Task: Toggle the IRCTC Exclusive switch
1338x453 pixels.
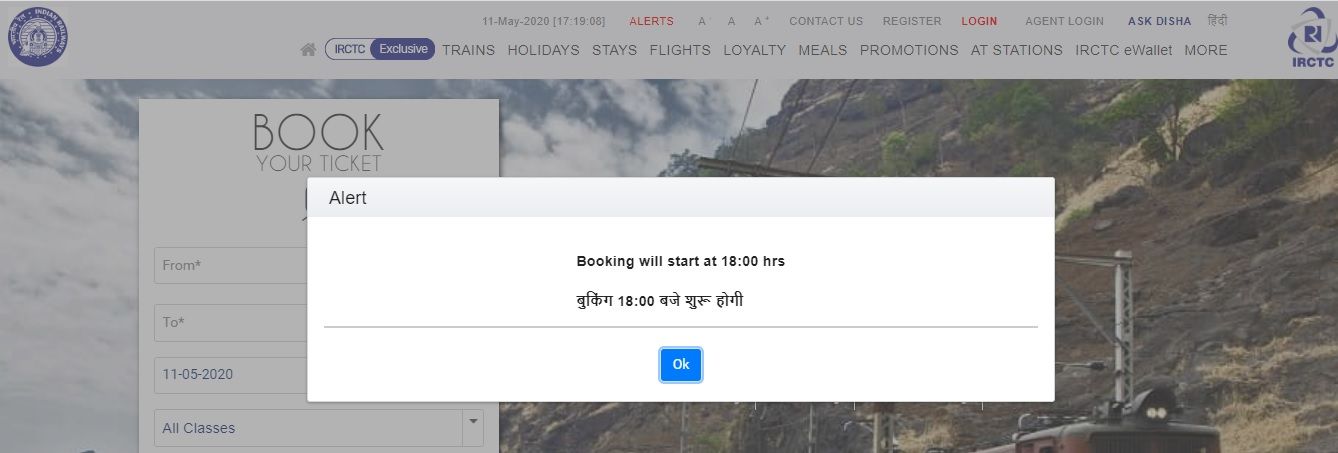Action: coord(380,49)
